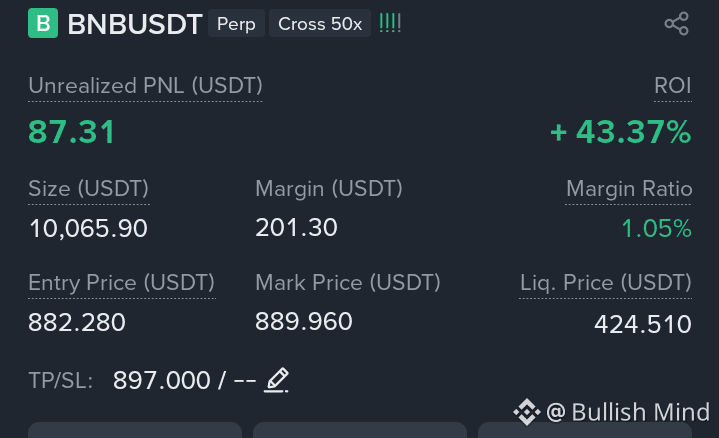719x438 pixels.
Task: Click the +43.37% ROI value
Action: 620,132
